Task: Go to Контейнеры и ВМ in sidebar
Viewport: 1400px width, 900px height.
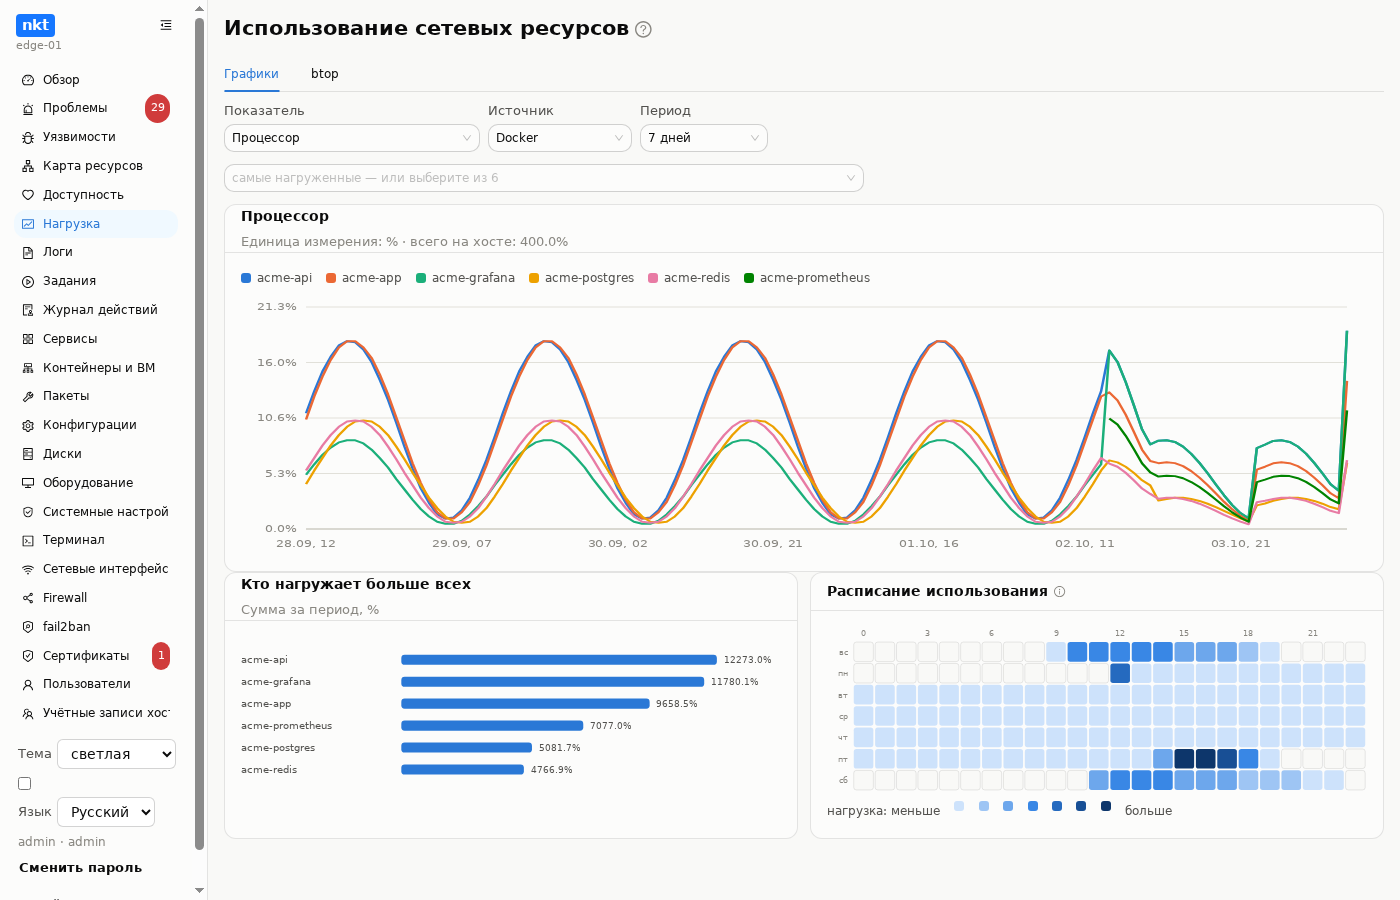Action: (97, 368)
